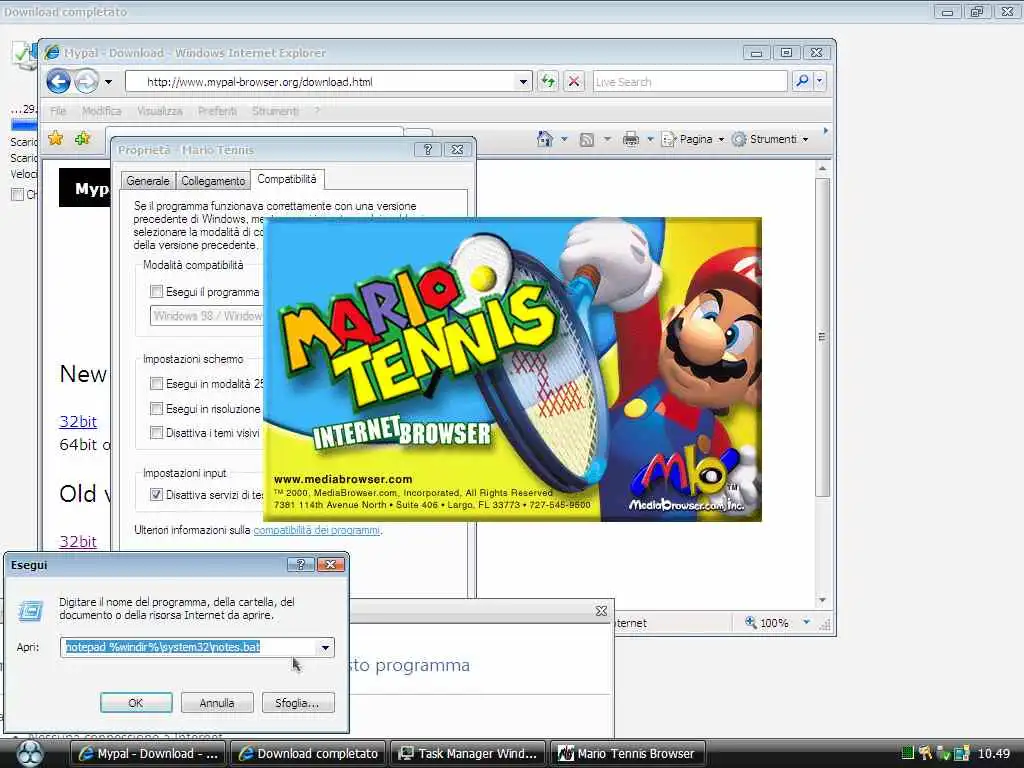Click the Favorites star icon
The width and height of the screenshot is (1024, 768).
pyautogui.click(x=56, y=138)
